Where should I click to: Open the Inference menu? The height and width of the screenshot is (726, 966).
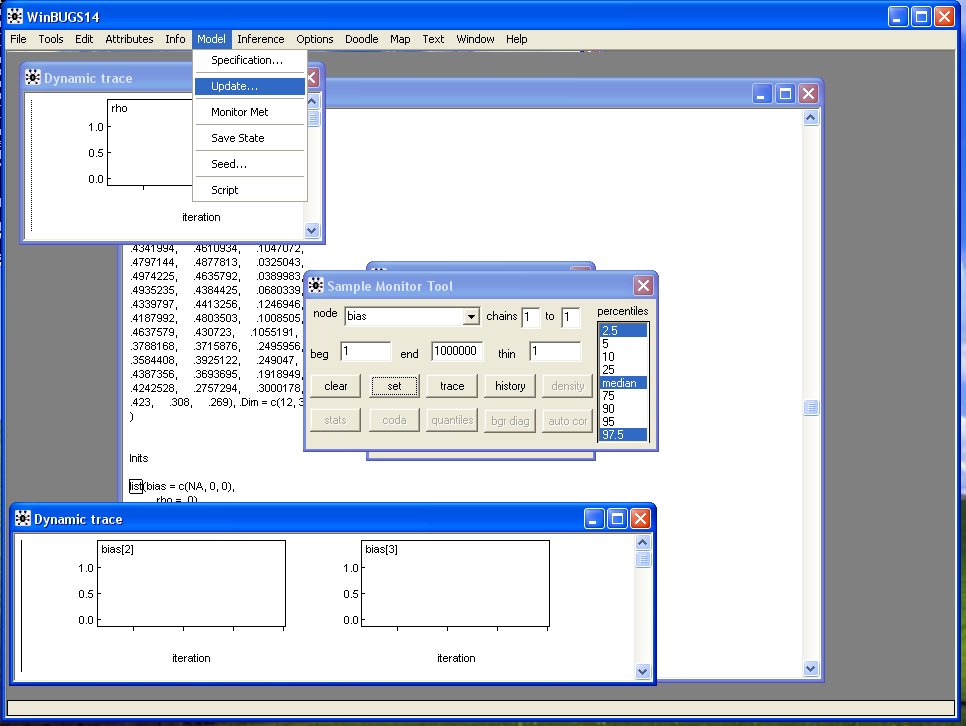click(x=260, y=39)
